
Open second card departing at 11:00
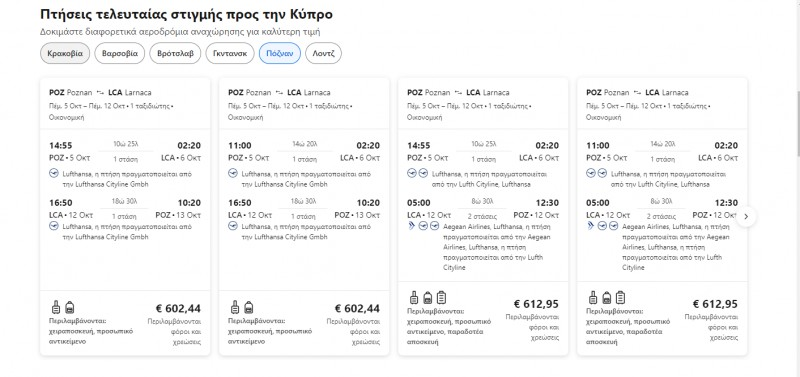(x=304, y=216)
